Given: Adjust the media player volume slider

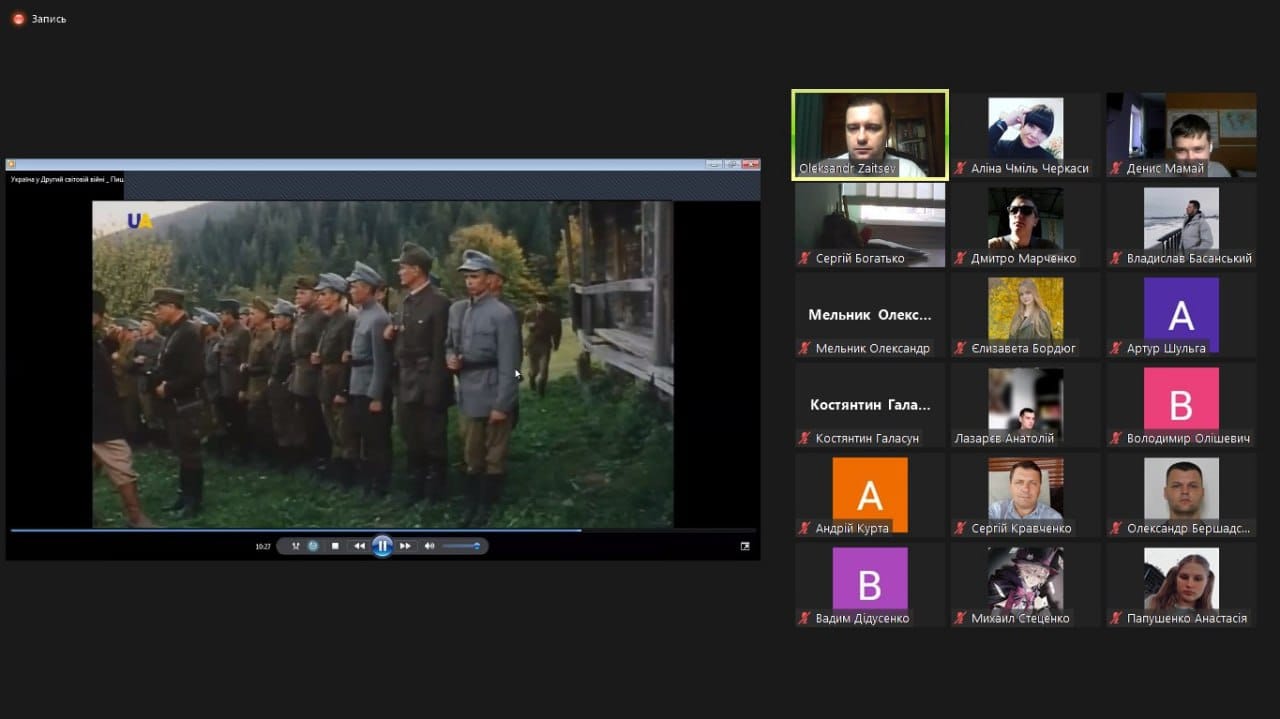Looking at the screenshot, I should [461, 546].
